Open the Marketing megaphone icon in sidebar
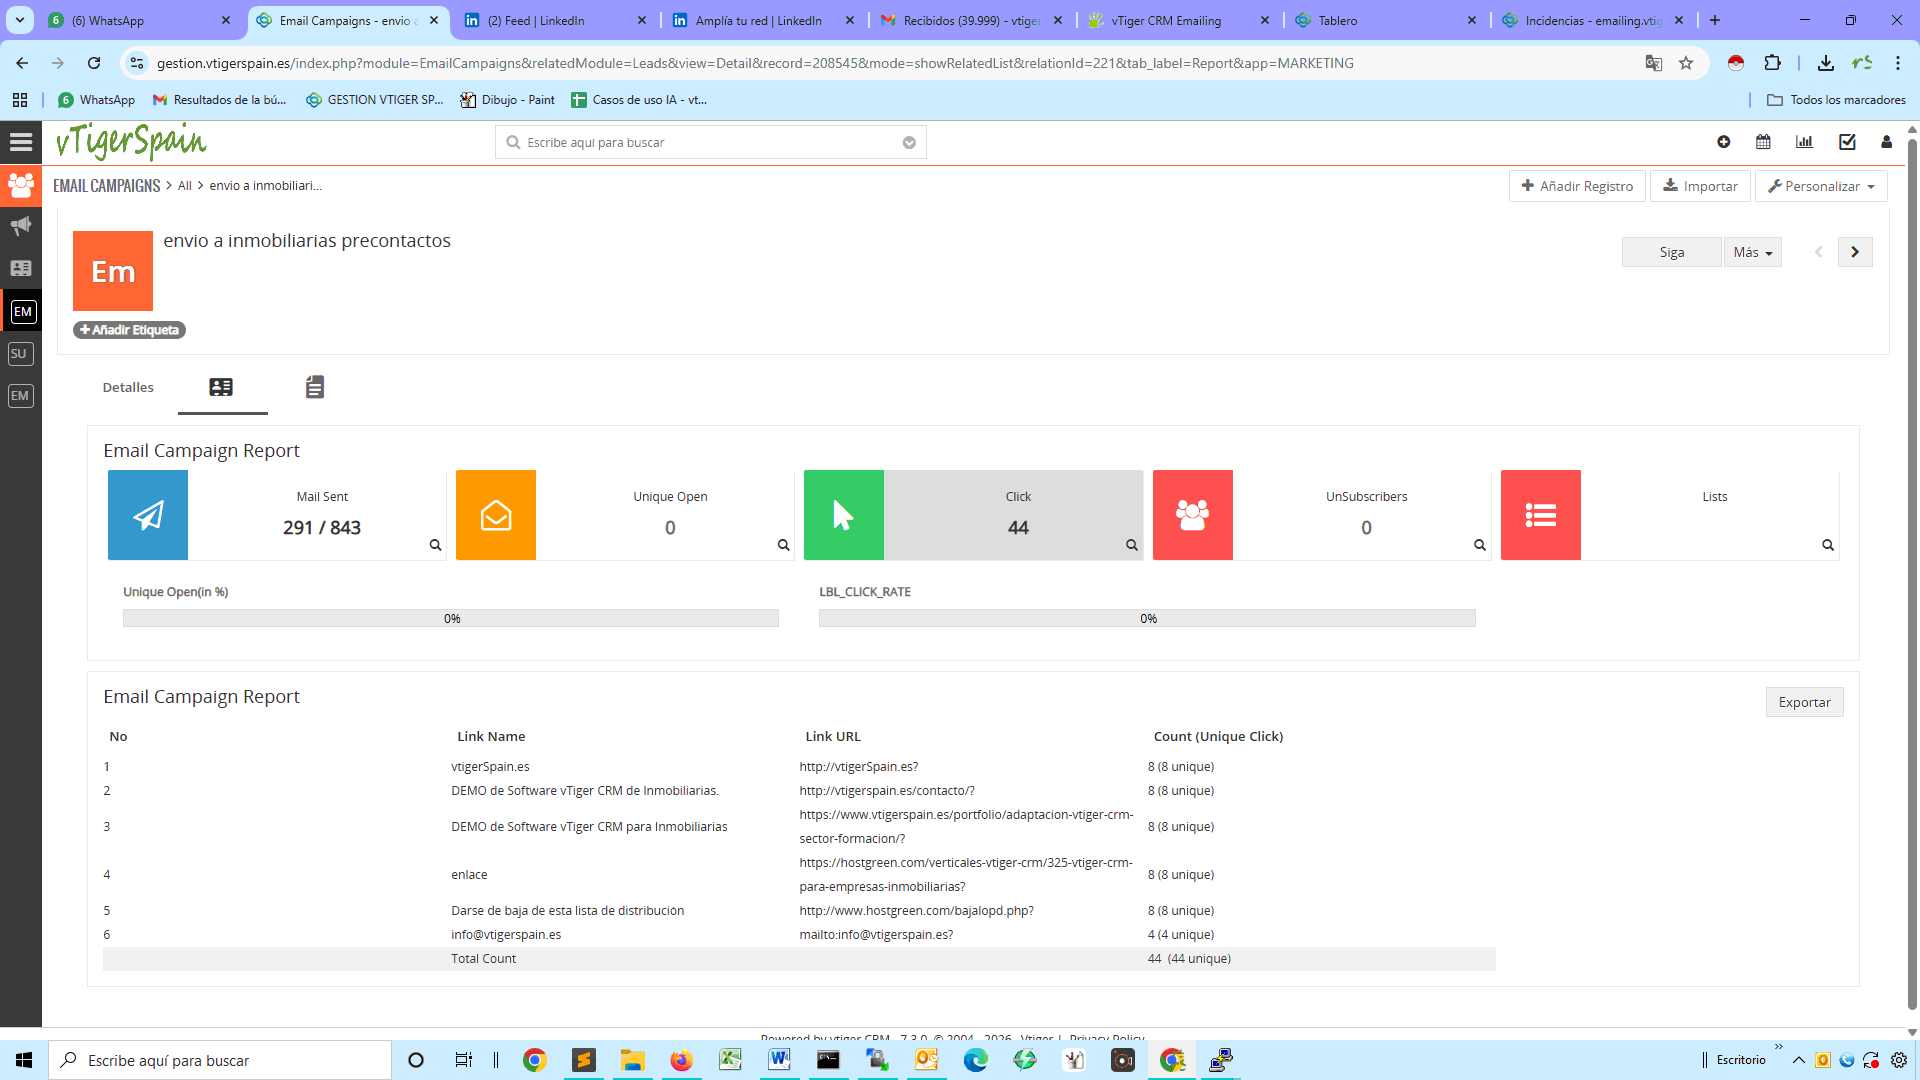1920x1080 pixels. tap(20, 225)
